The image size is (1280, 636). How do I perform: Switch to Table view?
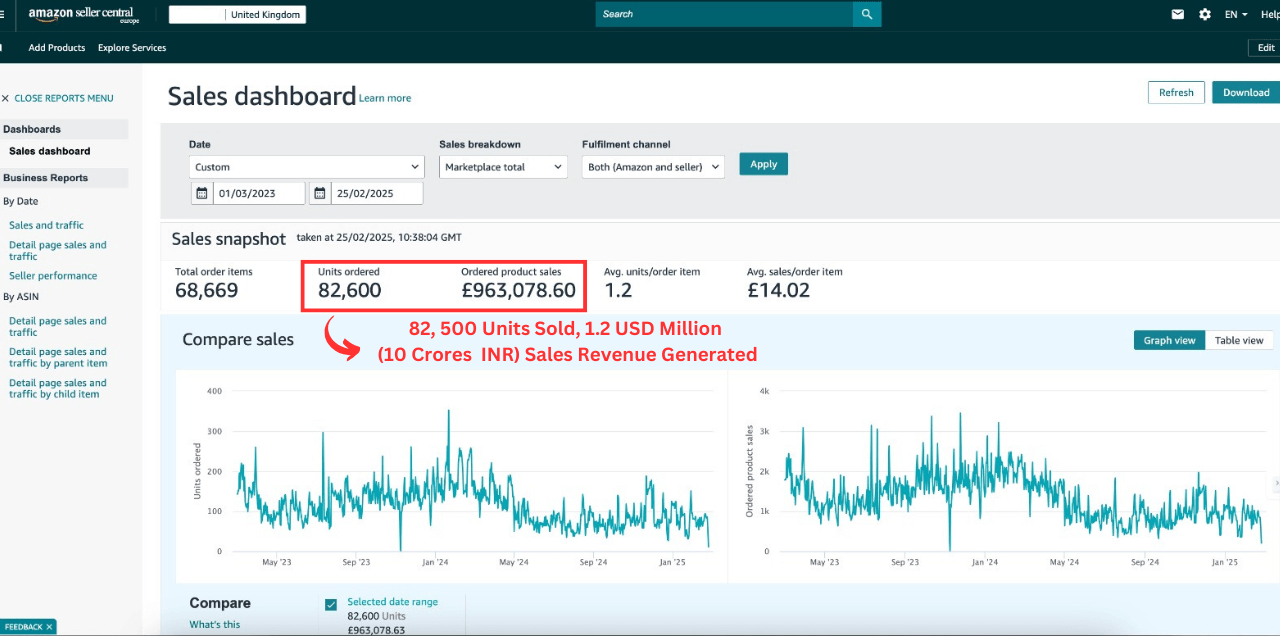click(1240, 340)
